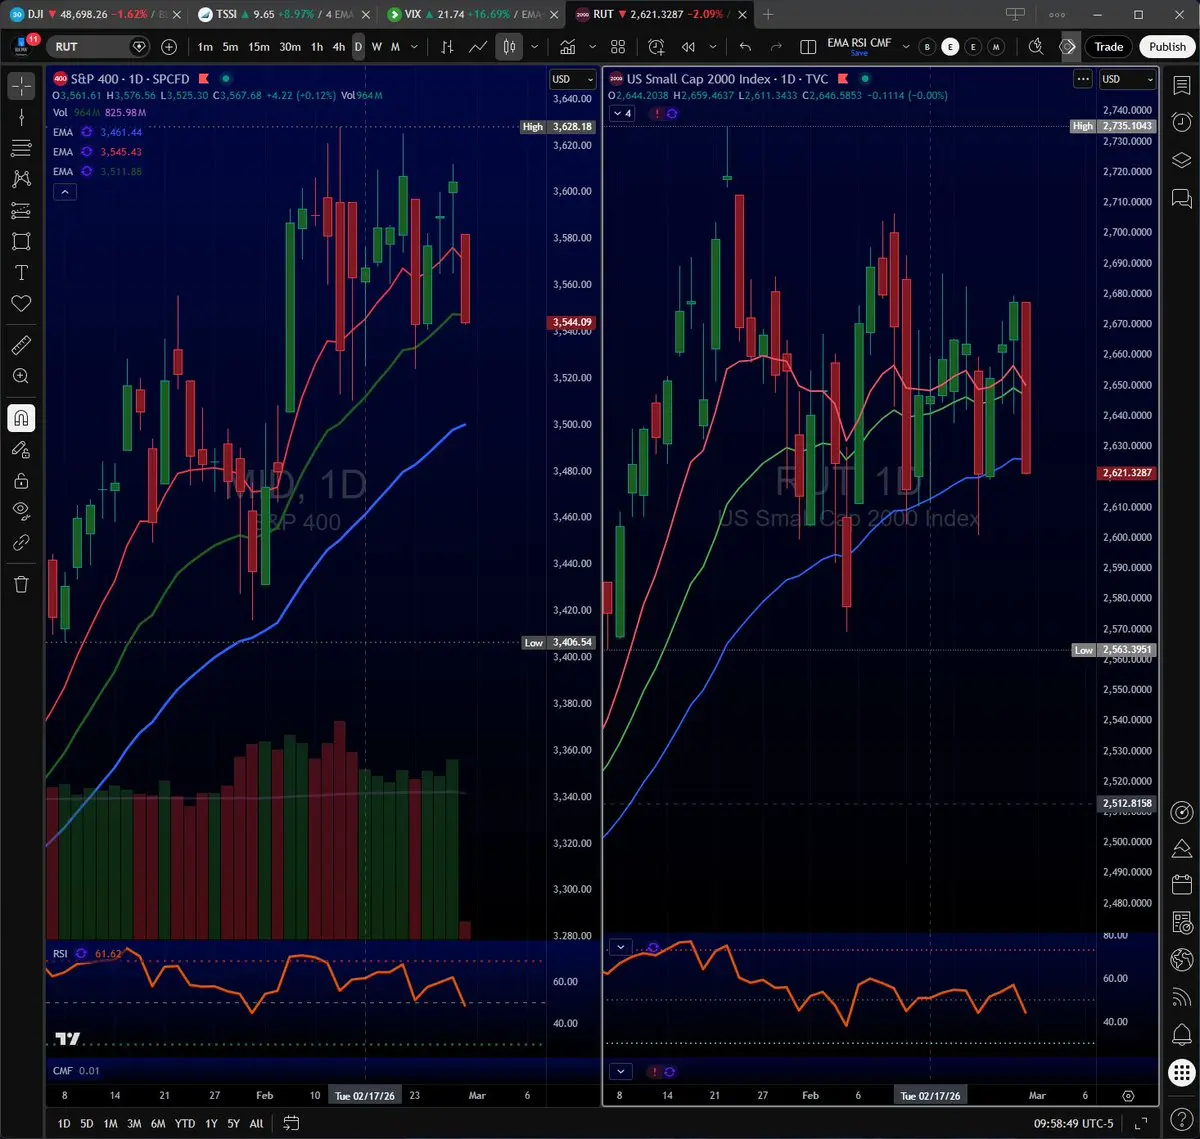
Task: Set the range to YTD
Action: pyautogui.click(x=185, y=1123)
